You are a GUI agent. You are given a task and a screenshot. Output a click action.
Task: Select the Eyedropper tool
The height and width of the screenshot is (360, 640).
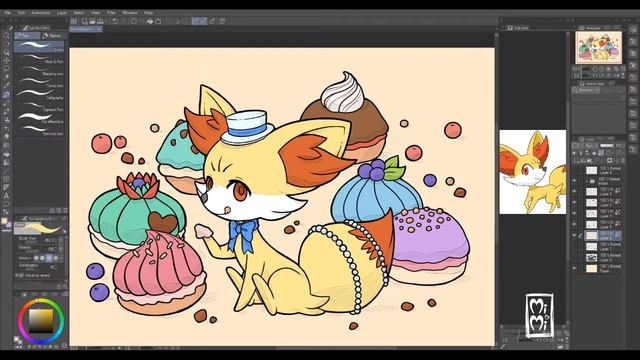[6, 85]
